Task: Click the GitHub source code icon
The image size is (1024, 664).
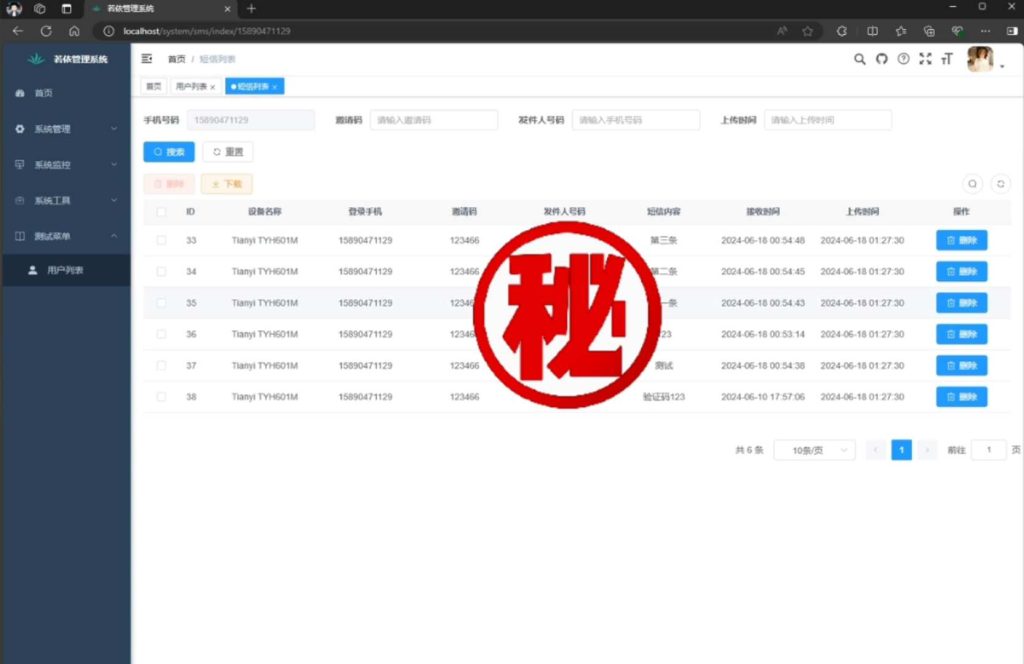Action: (881, 59)
